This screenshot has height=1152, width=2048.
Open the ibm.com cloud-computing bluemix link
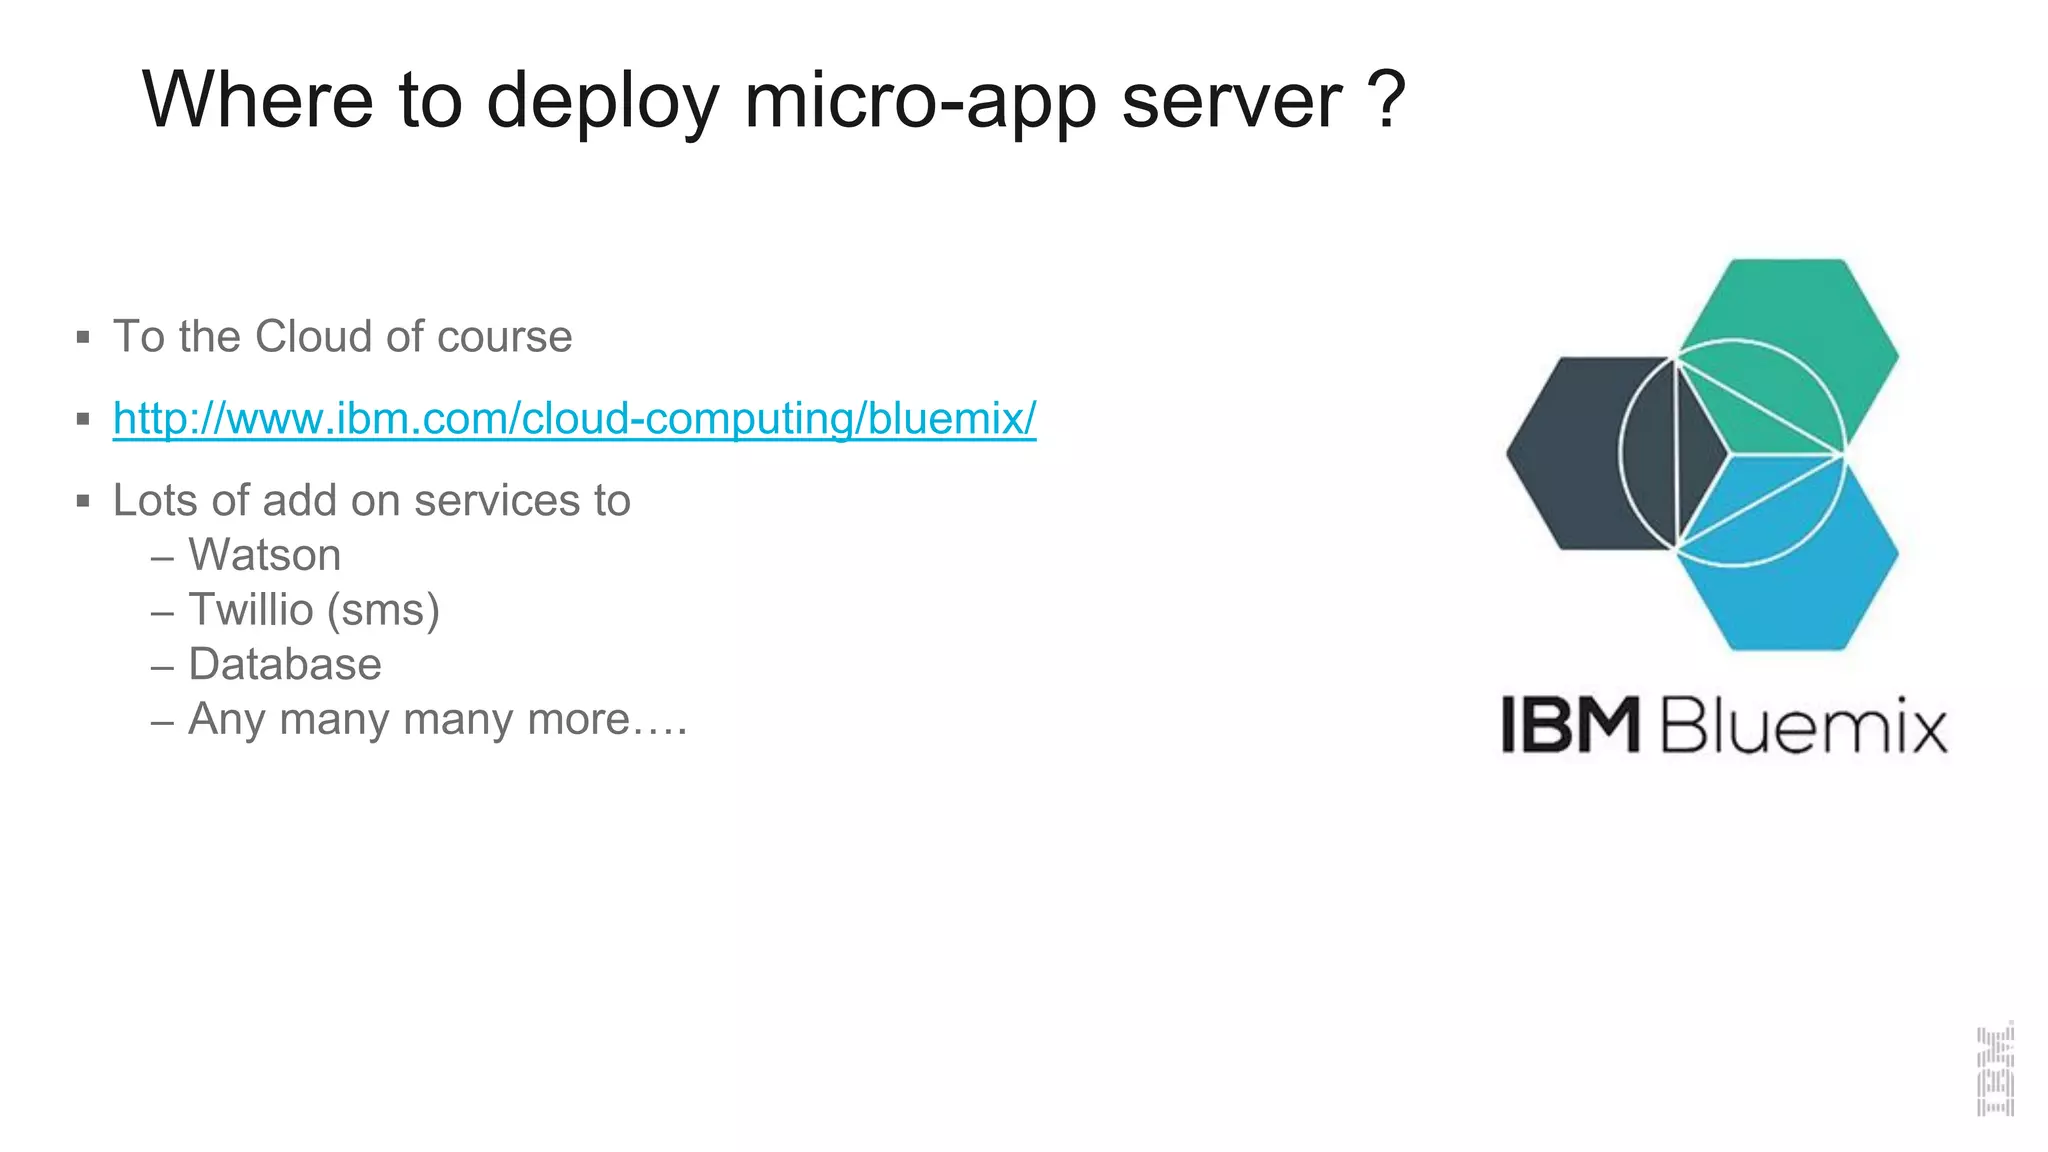click(574, 418)
